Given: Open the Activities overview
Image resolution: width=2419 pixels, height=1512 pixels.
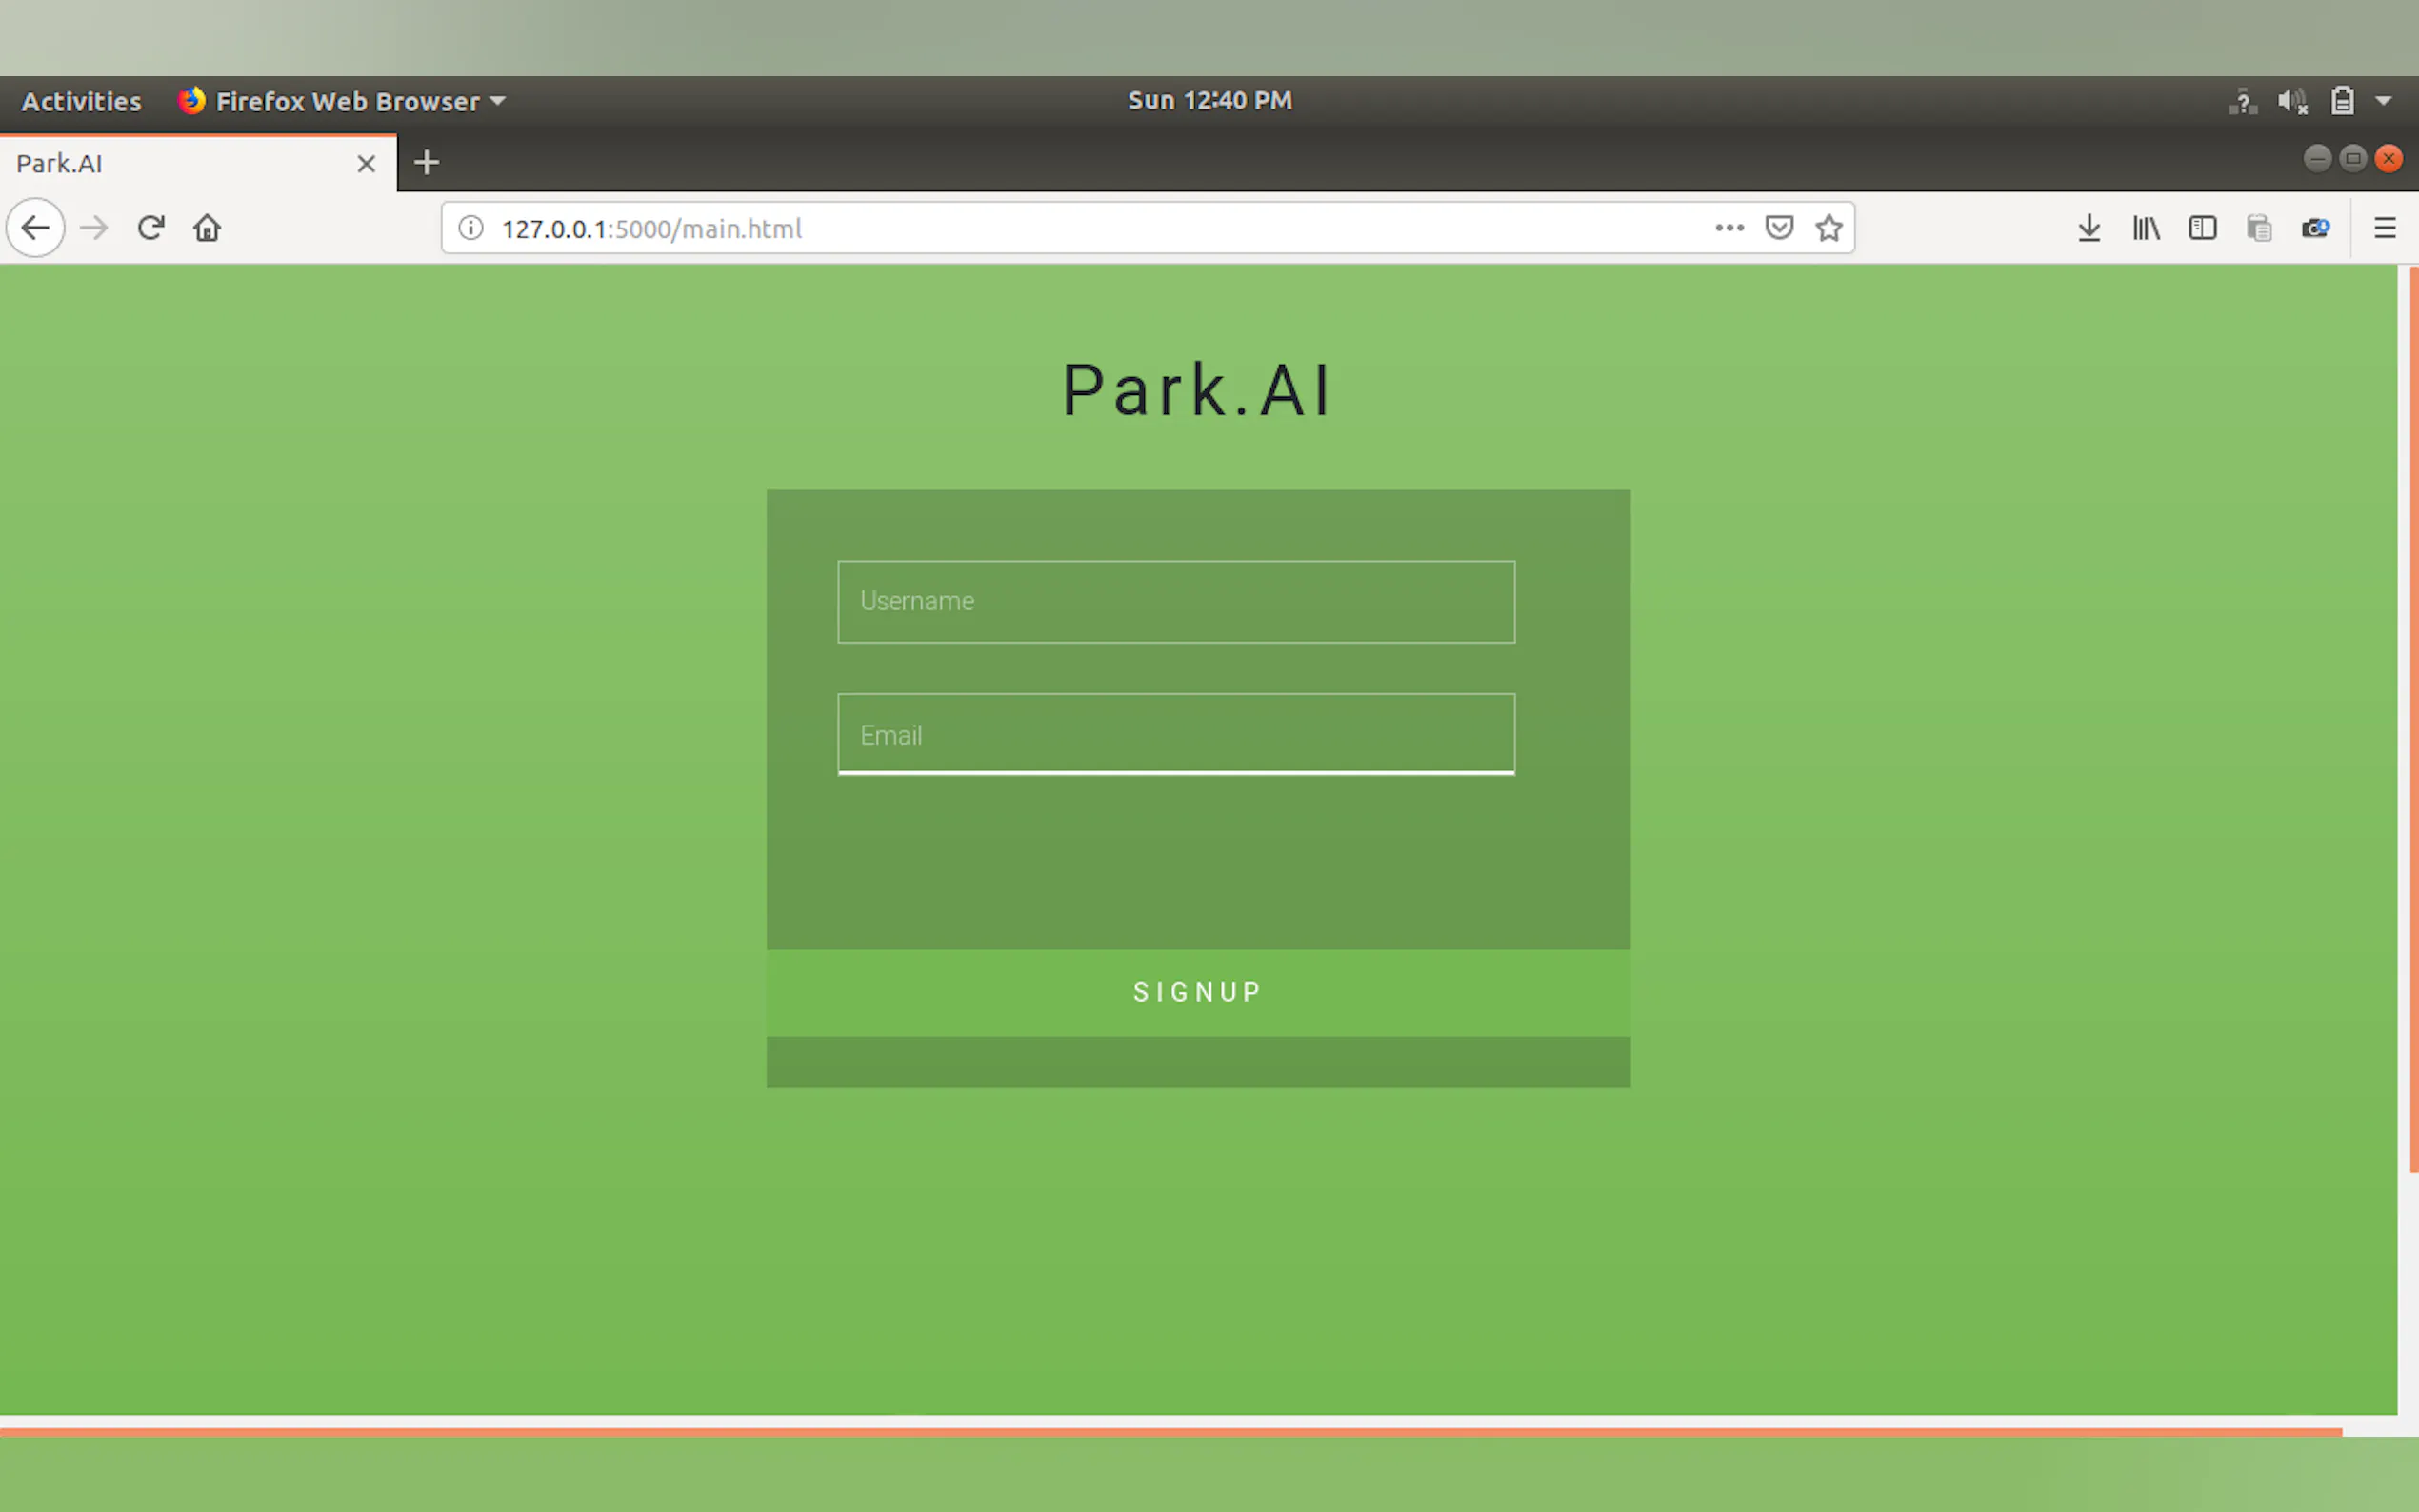Looking at the screenshot, I should [81, 101].
